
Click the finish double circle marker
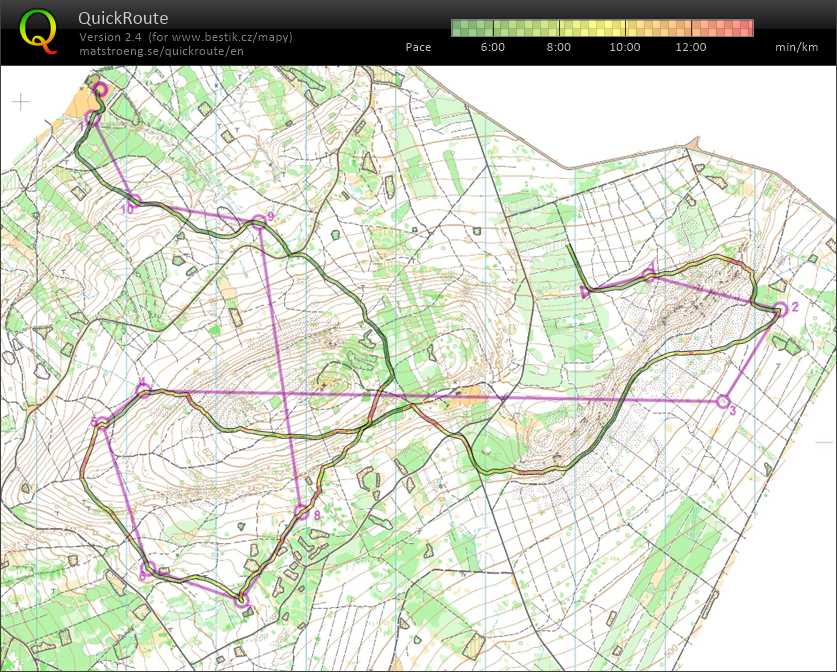tap(100, 90)
